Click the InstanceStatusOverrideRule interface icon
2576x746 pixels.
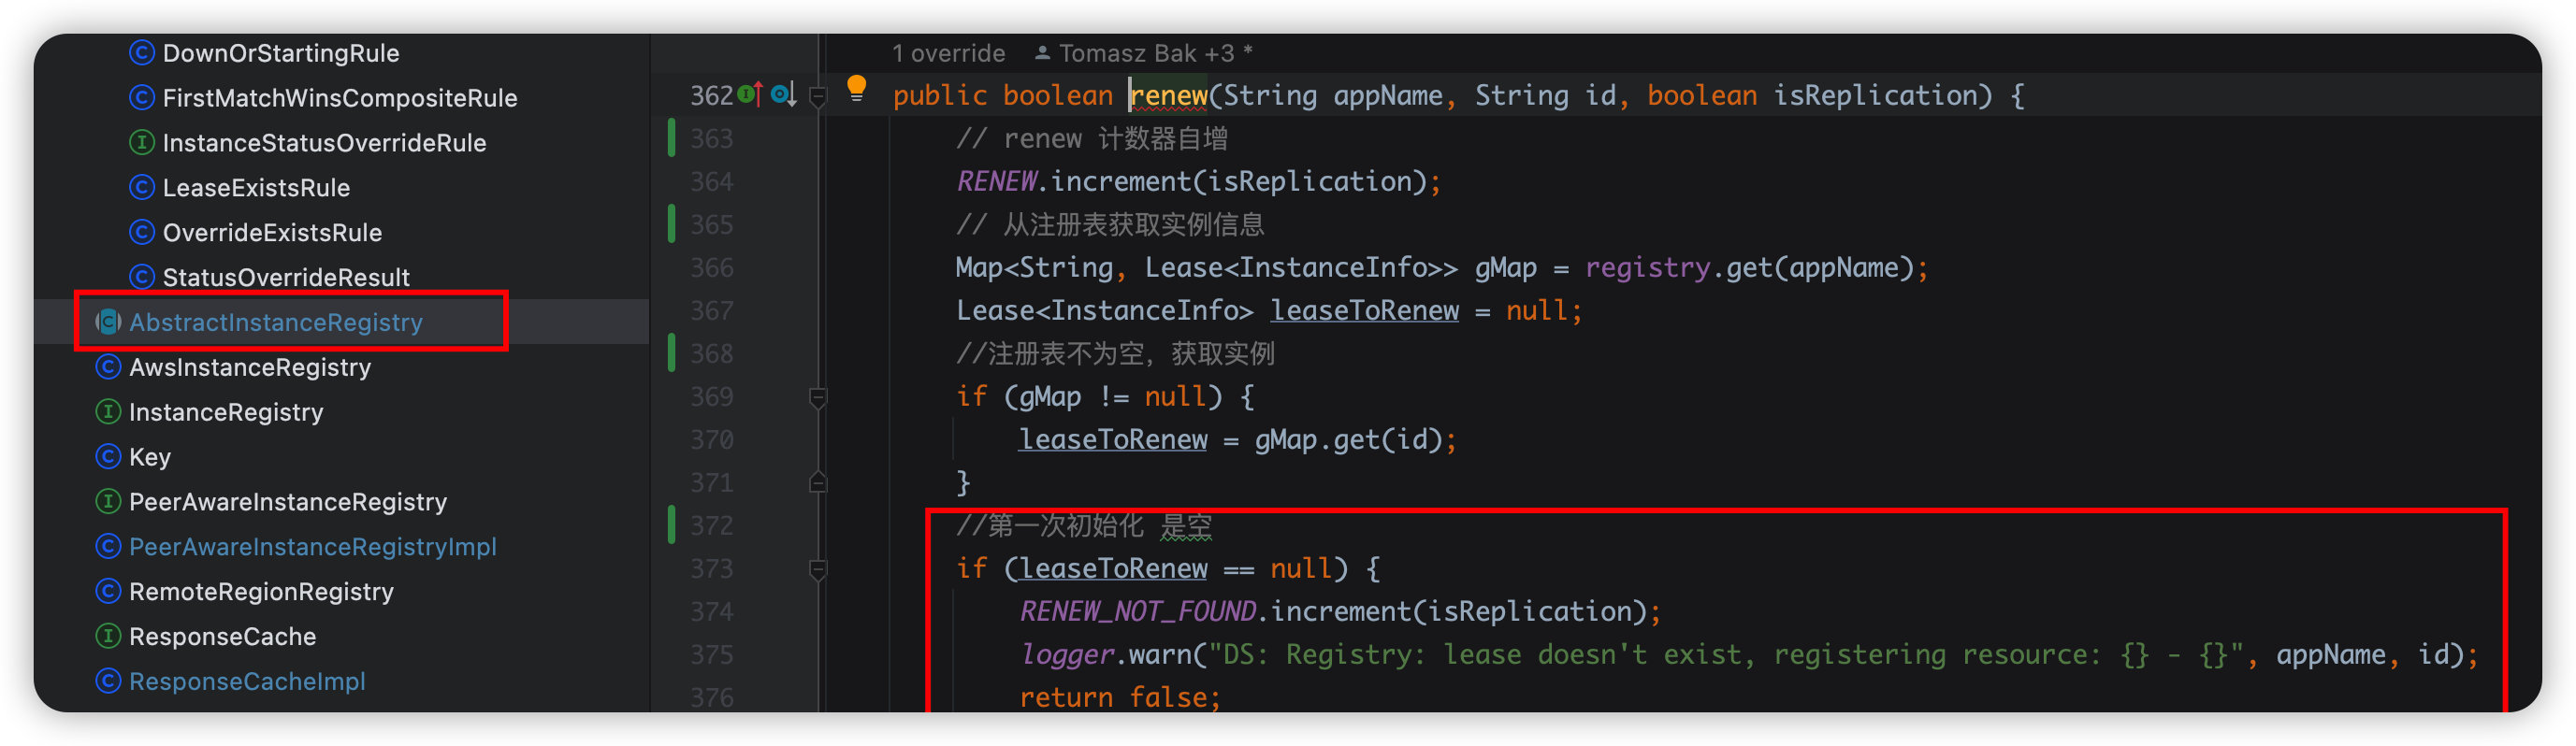click(x=142, y=143)
